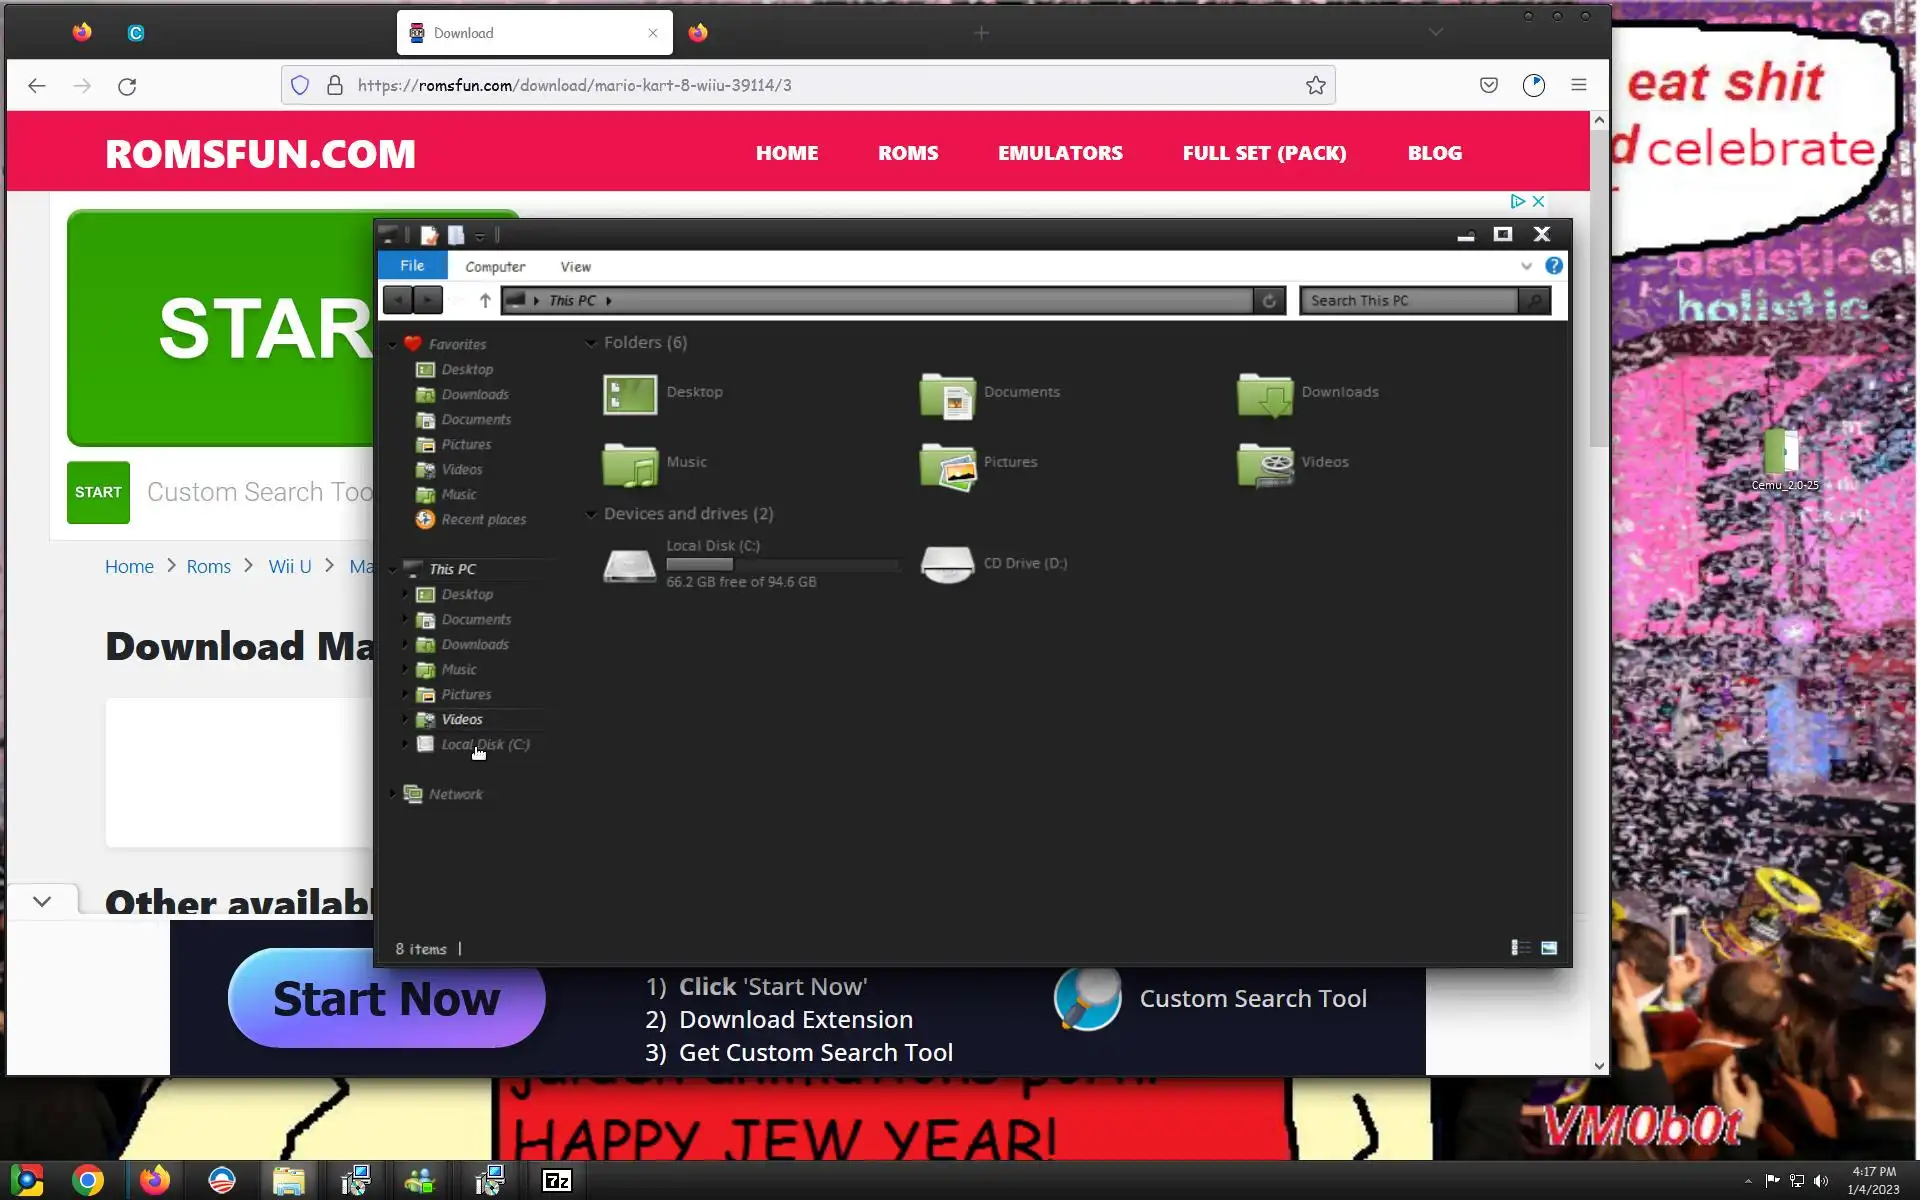Screen dimensions: 1920x1200
Task: Open the View ribbon tab
Action: click(x=575, y=267)
